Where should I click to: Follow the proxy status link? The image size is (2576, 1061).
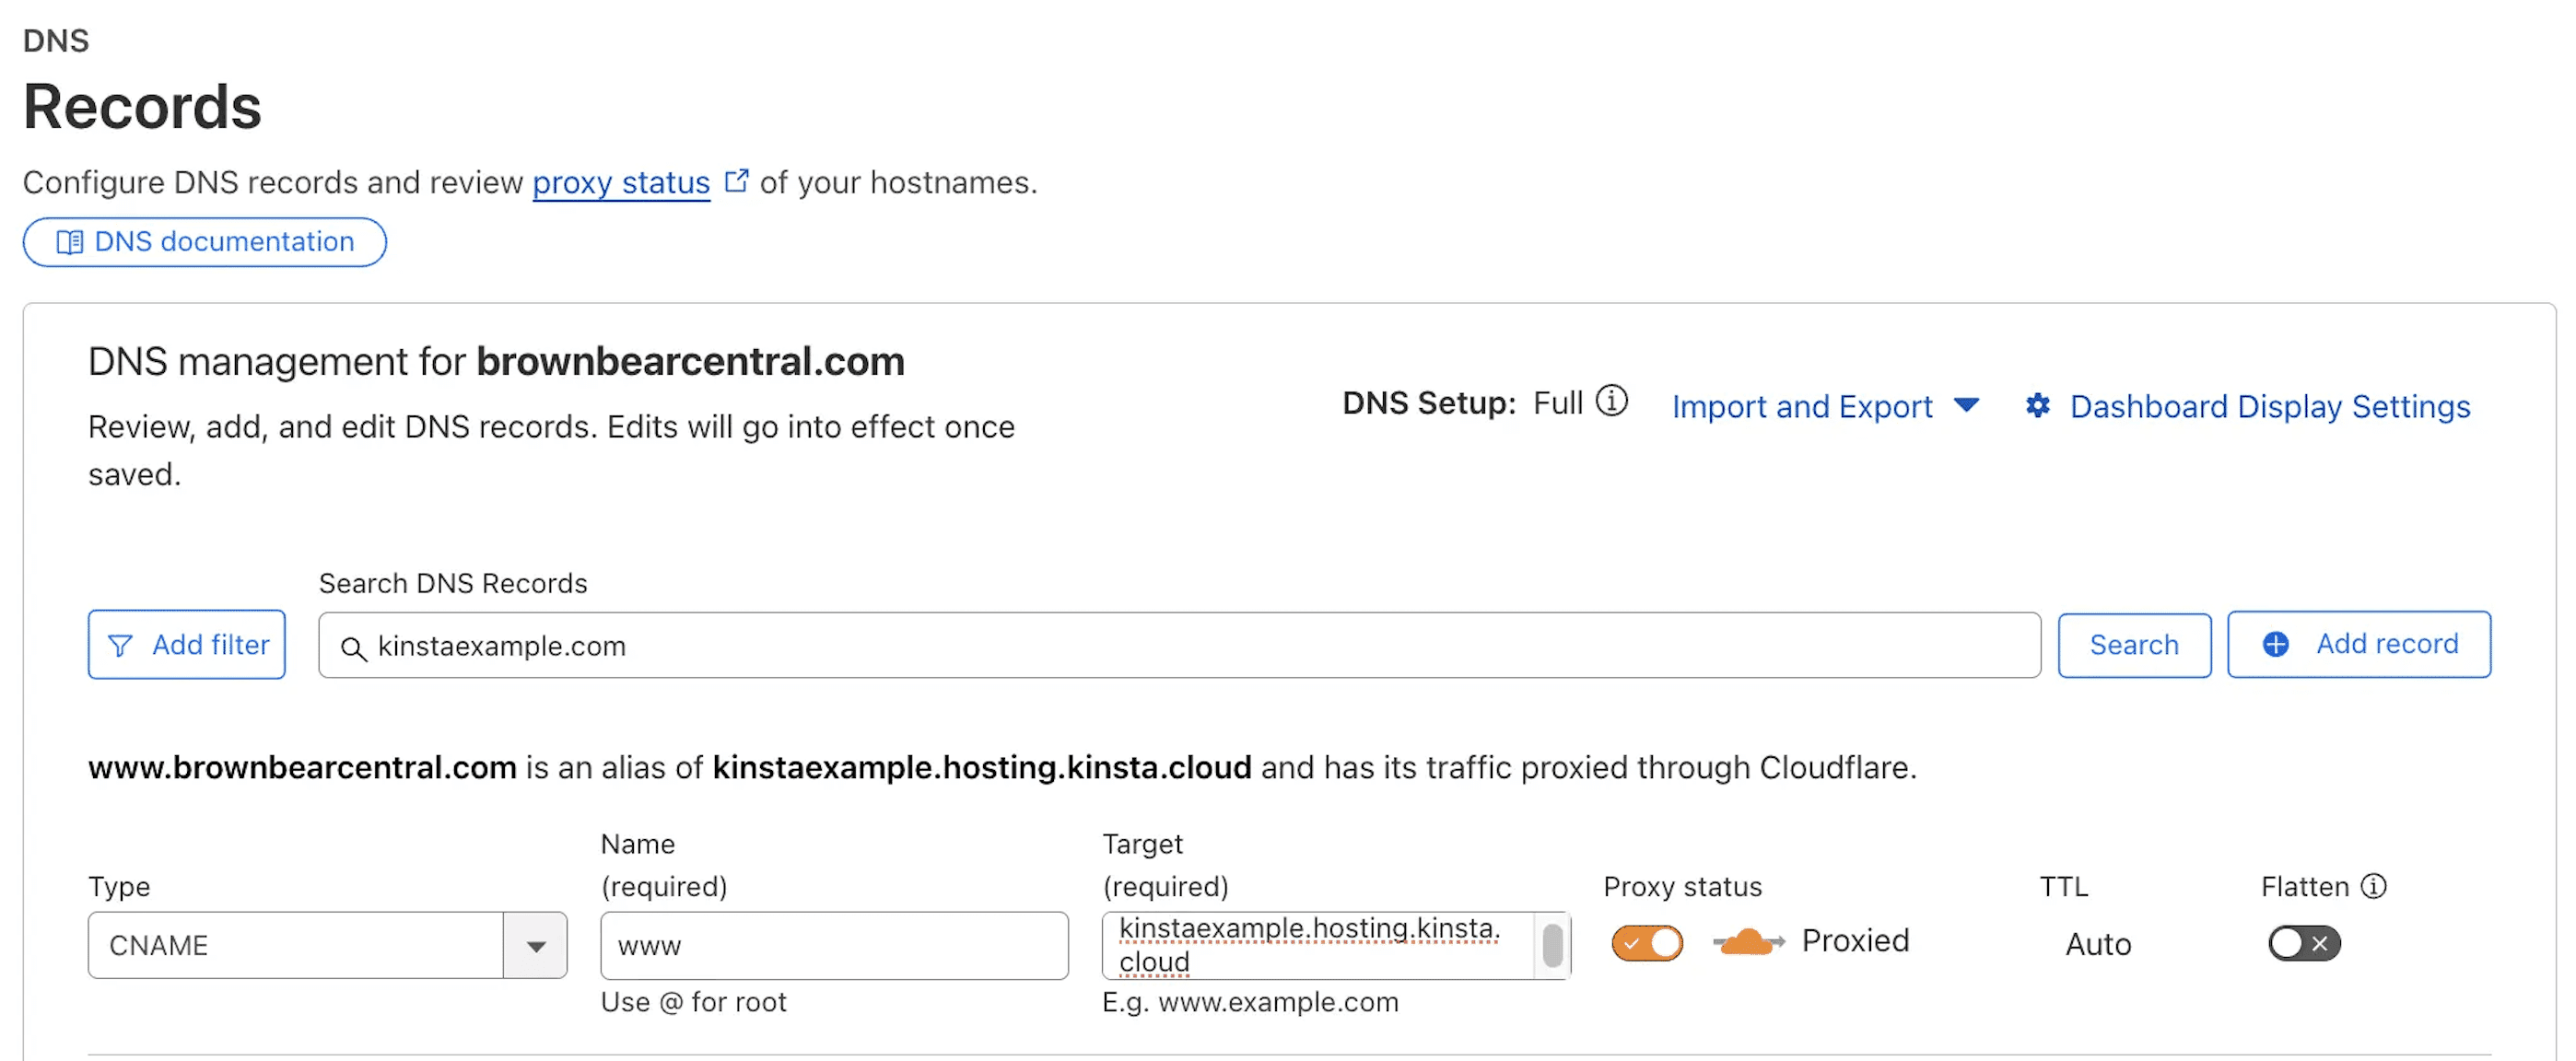(x=621, y=182)
